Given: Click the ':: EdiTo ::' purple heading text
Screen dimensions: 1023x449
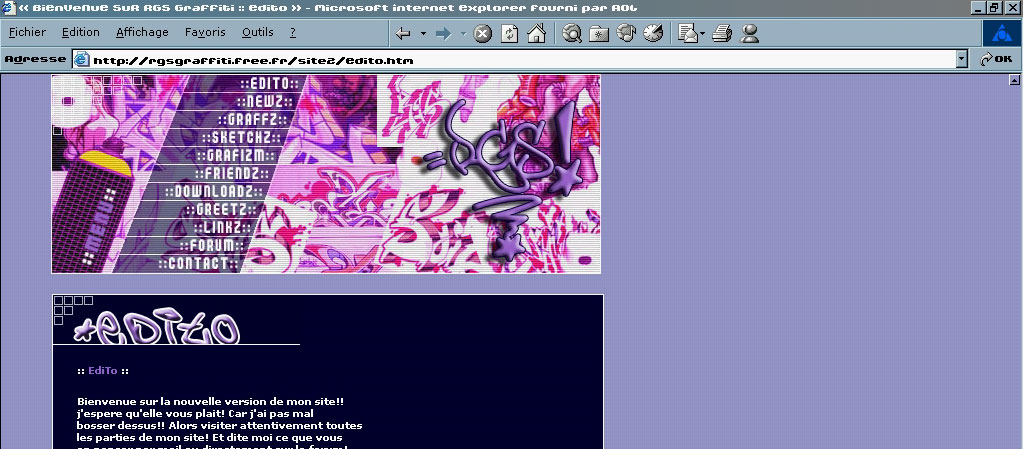Looking at the screenshot, I should pos(102,371).
